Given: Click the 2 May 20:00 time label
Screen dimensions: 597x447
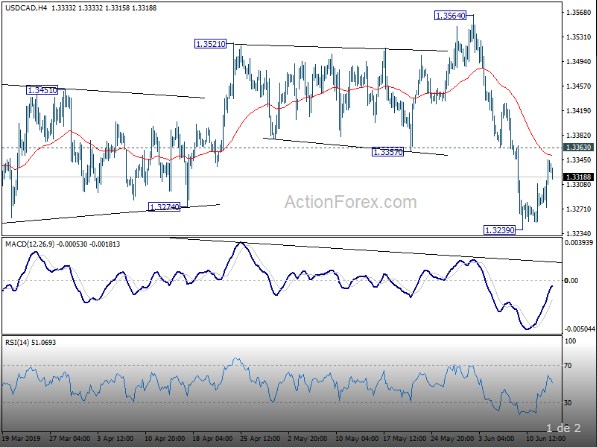Looking at the screenshot, I should (x=307, y=438).
